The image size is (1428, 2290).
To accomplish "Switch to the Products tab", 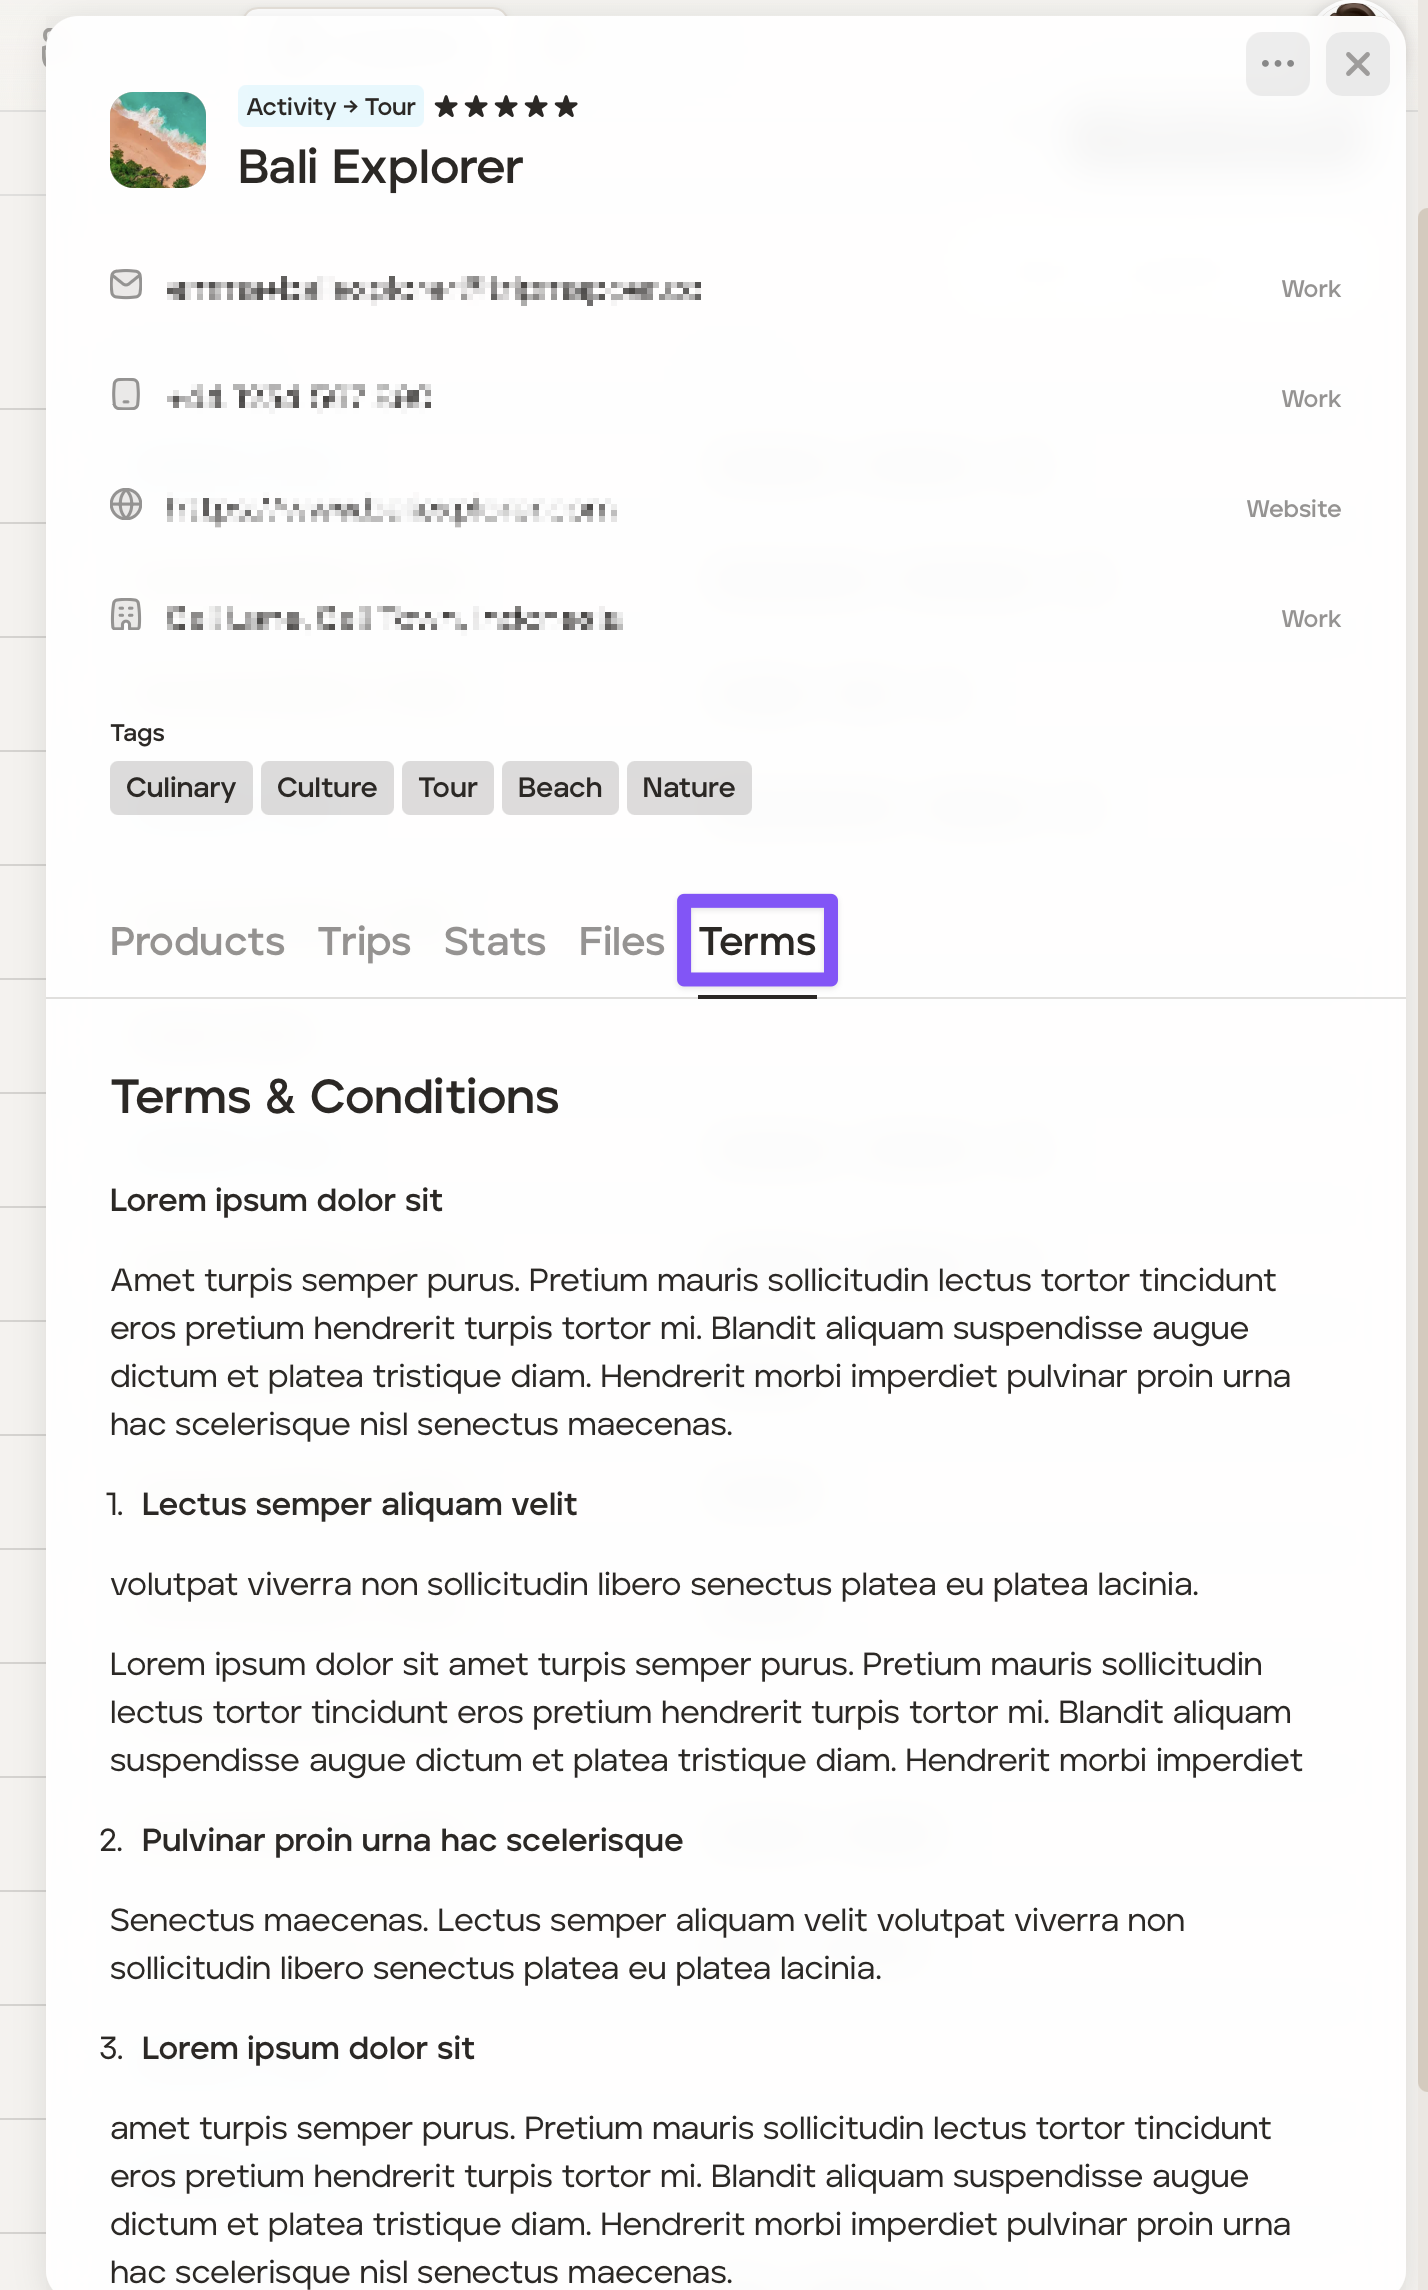I will coord(197,942).
